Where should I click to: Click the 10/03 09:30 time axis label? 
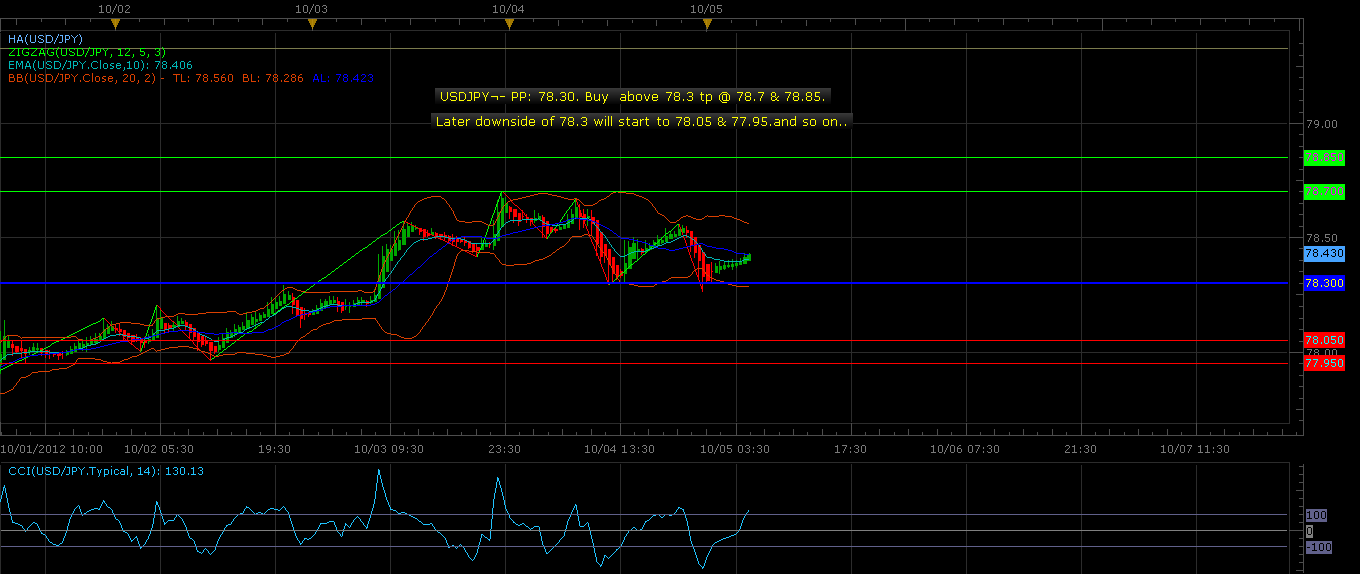click(x=389, y=449)
